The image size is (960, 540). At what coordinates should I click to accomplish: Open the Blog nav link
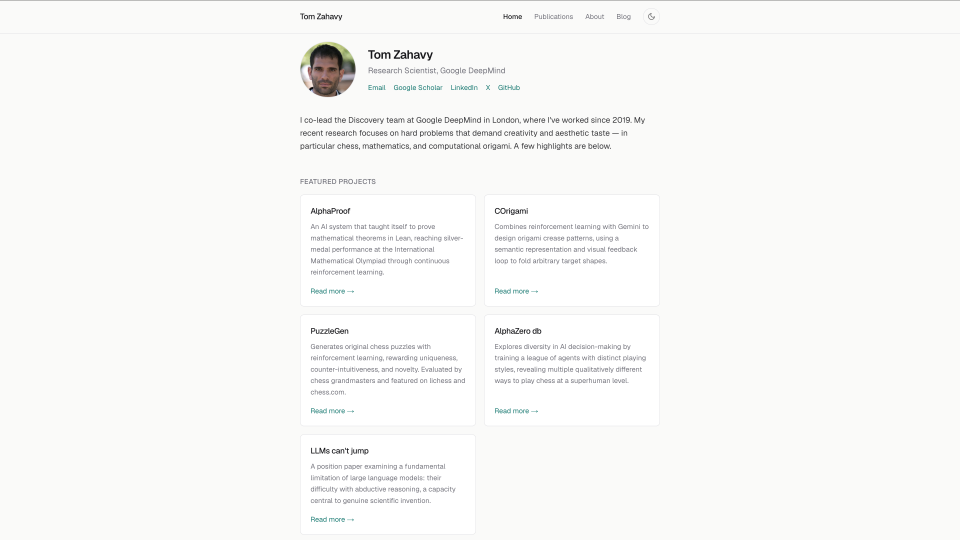(623, 17)
